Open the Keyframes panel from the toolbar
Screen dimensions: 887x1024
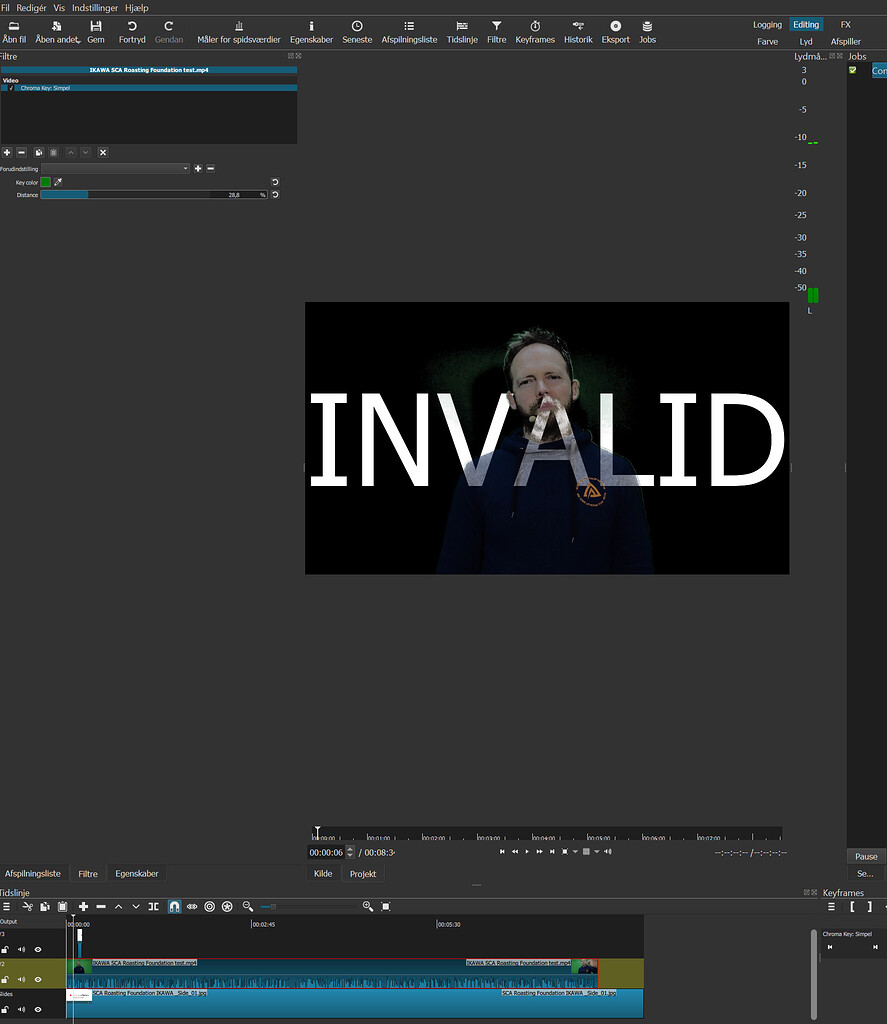coord(535,30)
